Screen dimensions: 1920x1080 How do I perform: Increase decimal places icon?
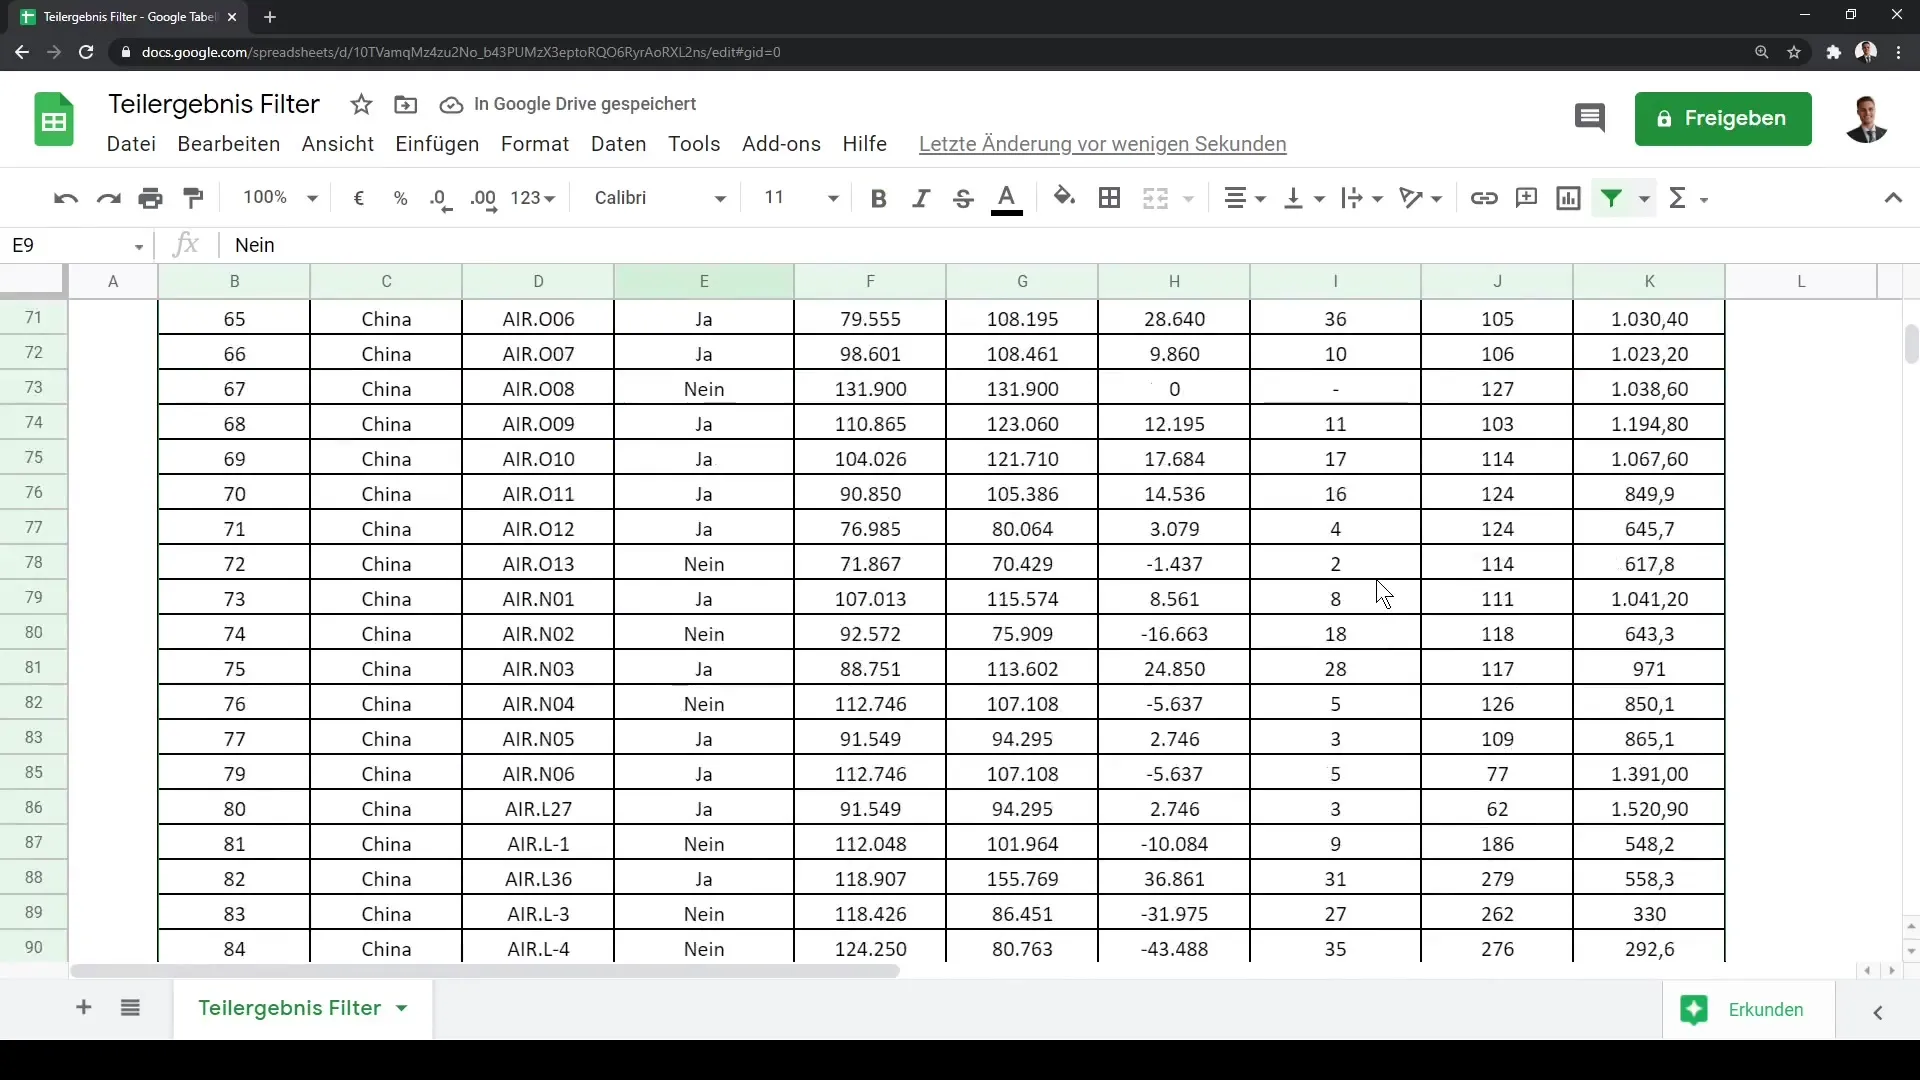[484, 198]
